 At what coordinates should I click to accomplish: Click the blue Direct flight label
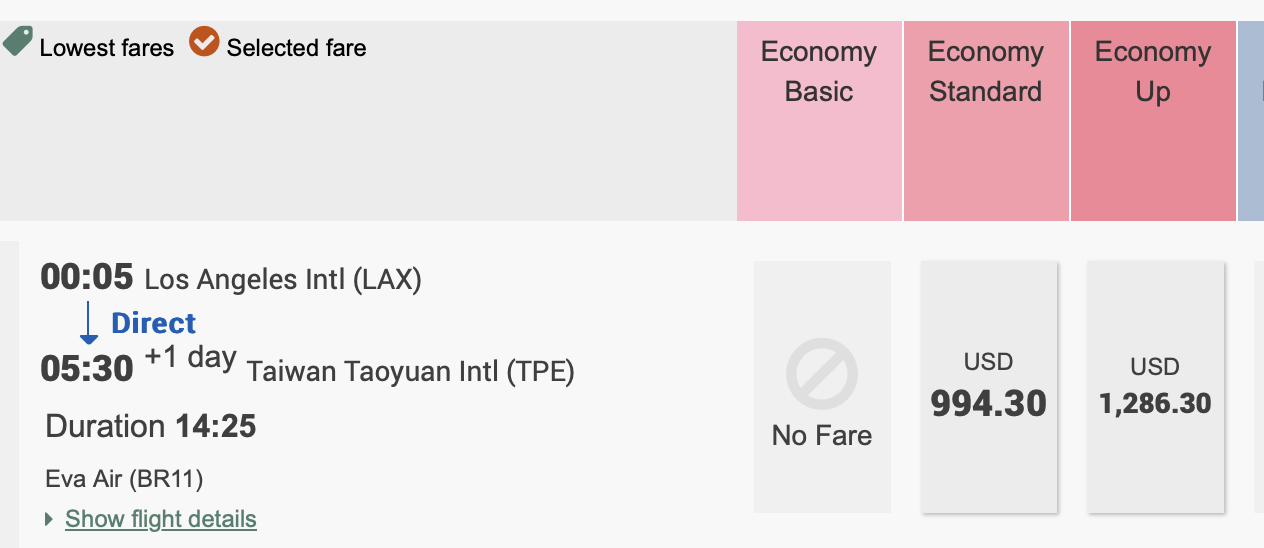(x=153, y=323)
